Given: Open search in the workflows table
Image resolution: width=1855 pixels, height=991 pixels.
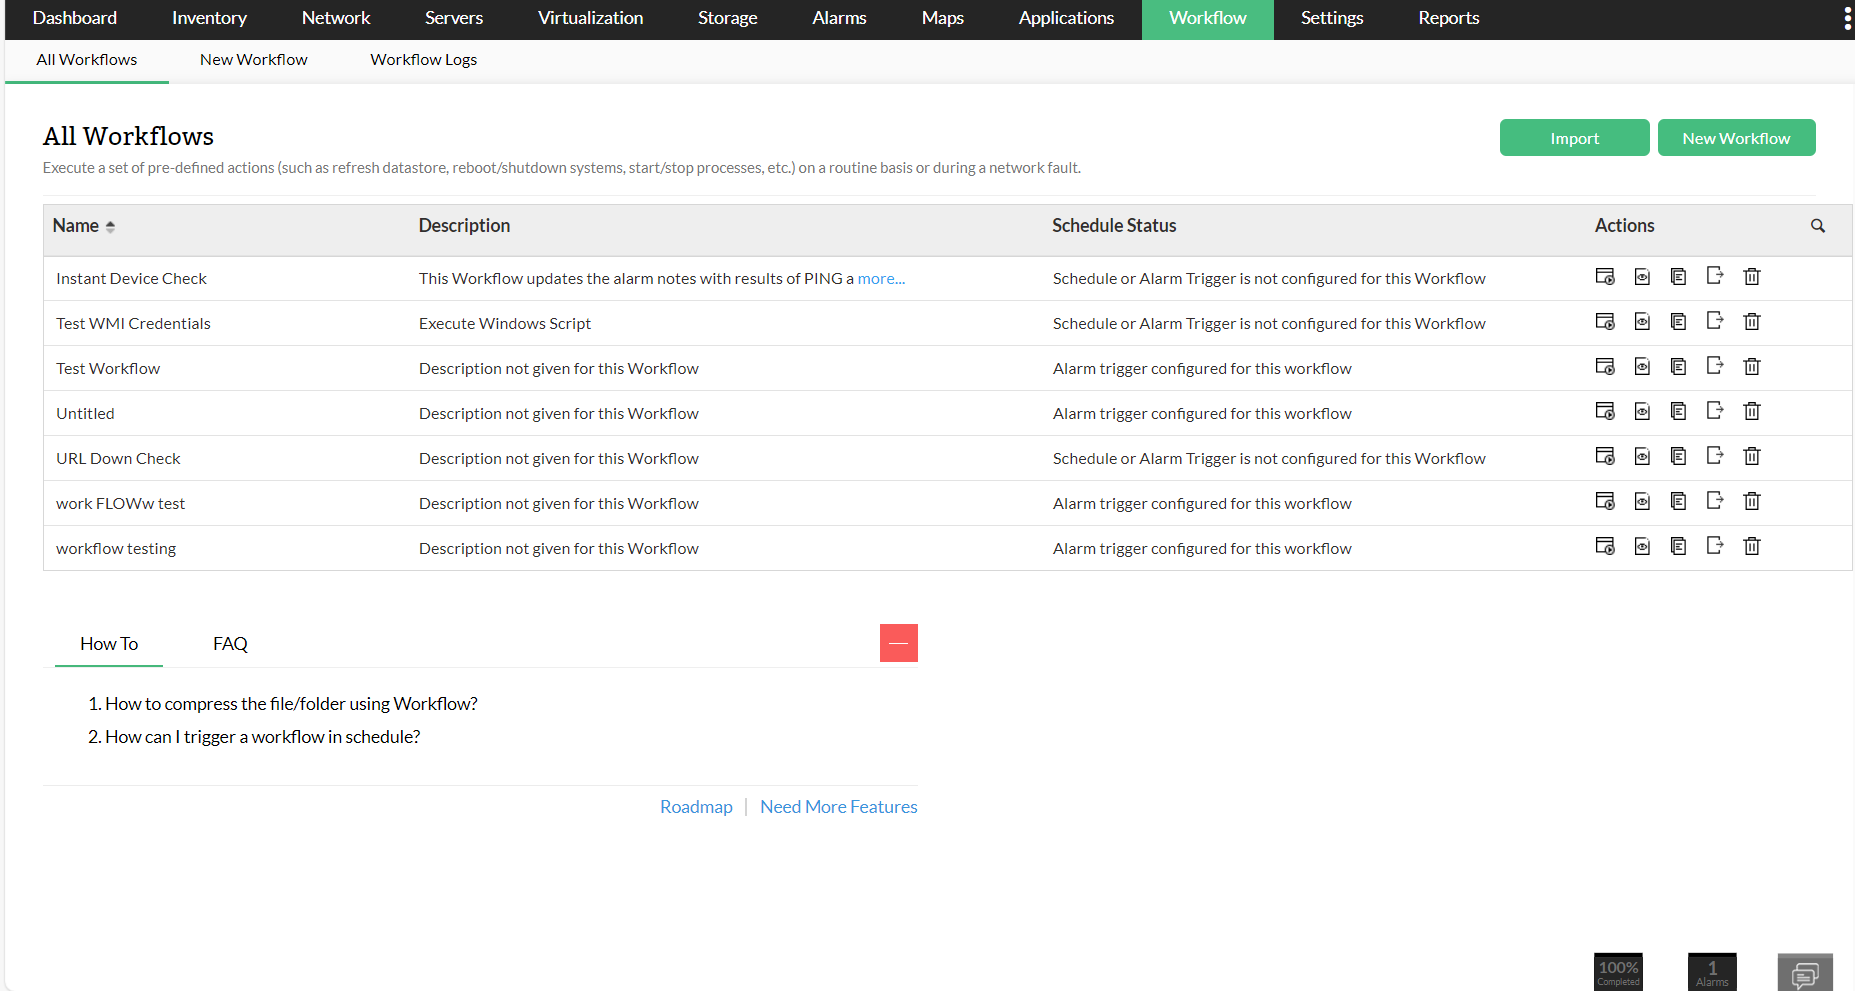Looking at the screenshot, I should [1818, 226].
